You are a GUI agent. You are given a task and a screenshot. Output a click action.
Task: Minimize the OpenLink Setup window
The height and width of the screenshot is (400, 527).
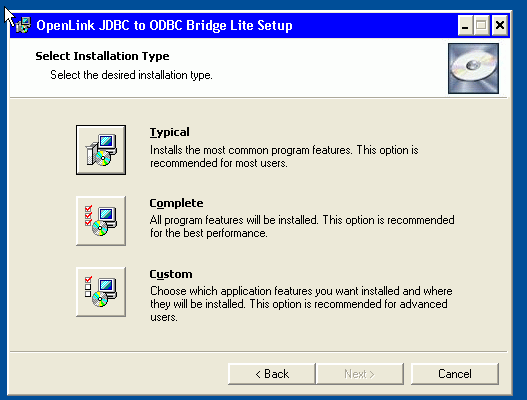465,25
